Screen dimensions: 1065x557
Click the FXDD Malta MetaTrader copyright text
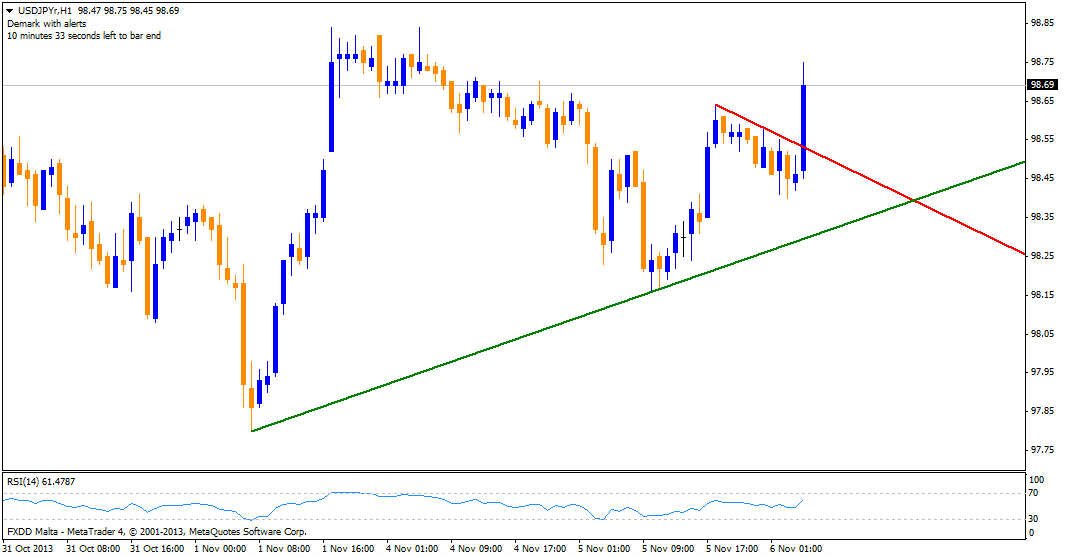156,532
